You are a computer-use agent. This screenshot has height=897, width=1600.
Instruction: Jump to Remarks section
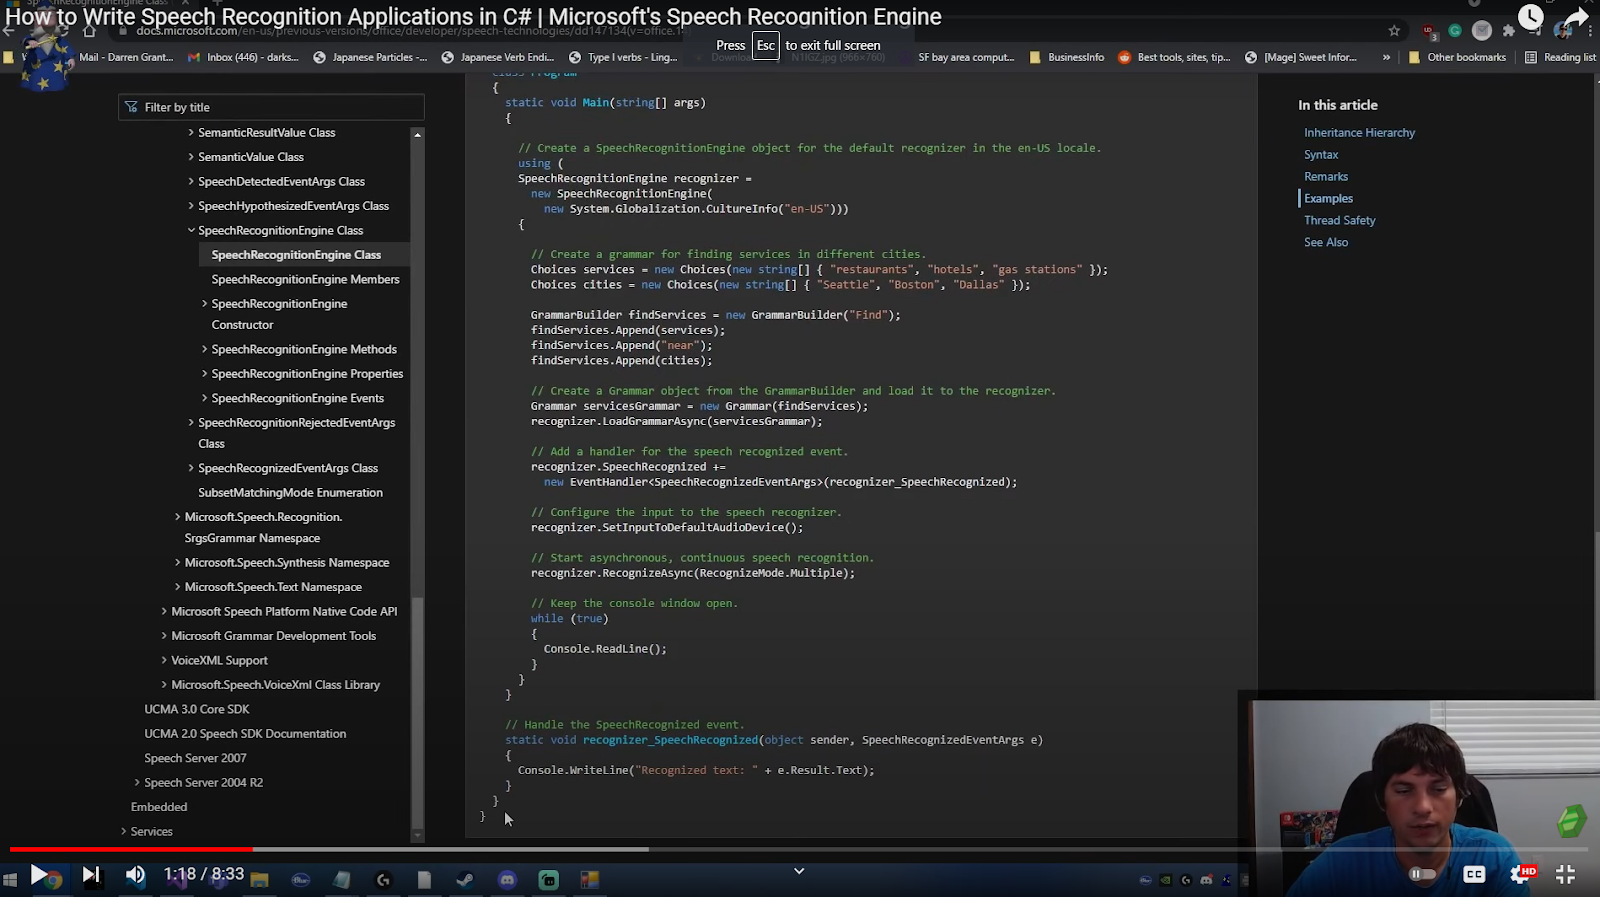[x=1326, y=176]
